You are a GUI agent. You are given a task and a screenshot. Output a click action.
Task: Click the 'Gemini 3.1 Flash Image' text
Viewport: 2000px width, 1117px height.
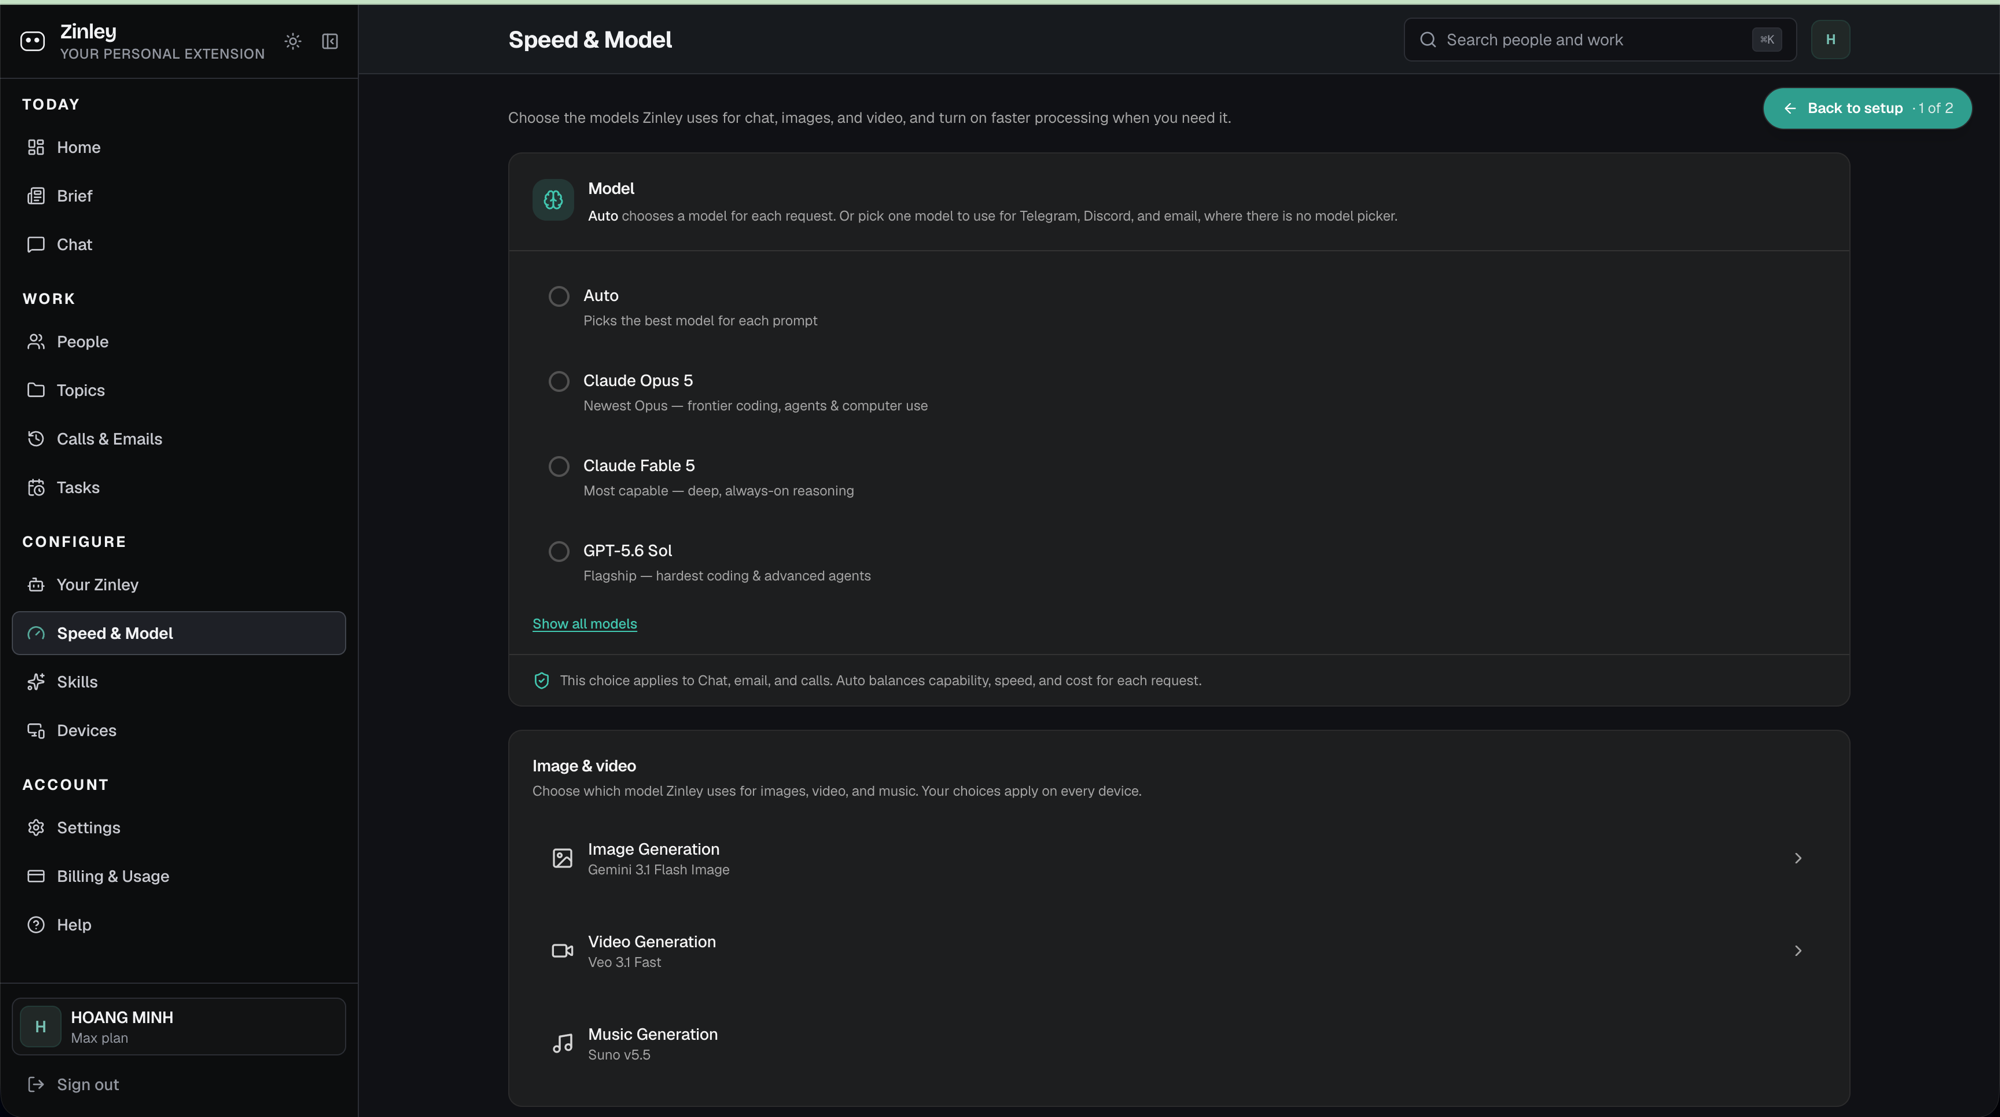[x=659, y=870]
